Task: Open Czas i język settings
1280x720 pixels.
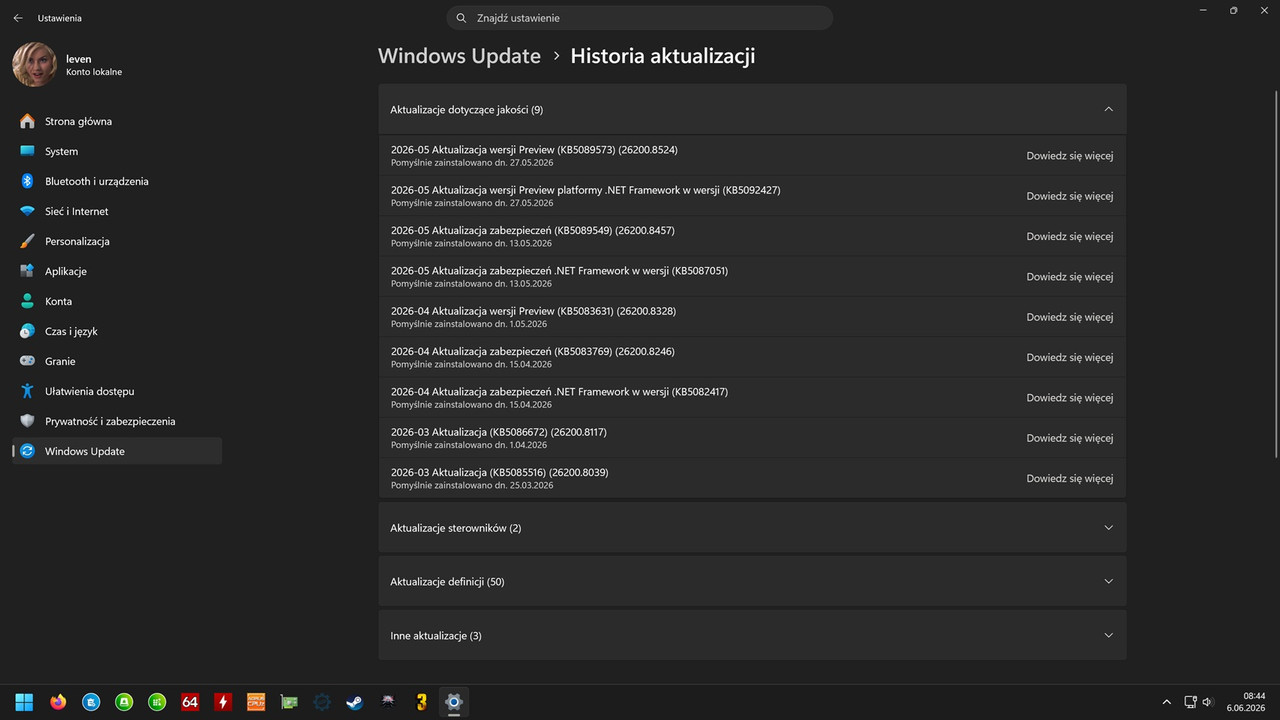Action: (117, 331)
